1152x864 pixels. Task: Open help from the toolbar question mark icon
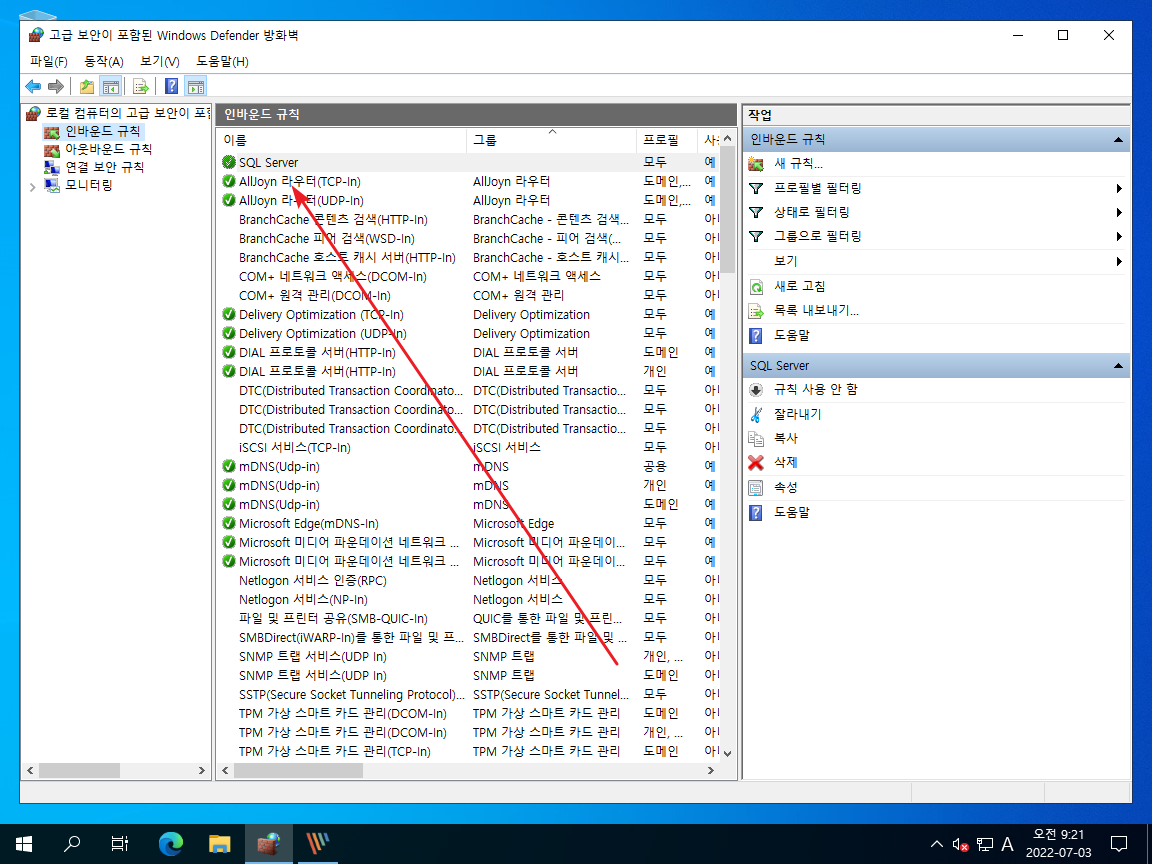171,87
